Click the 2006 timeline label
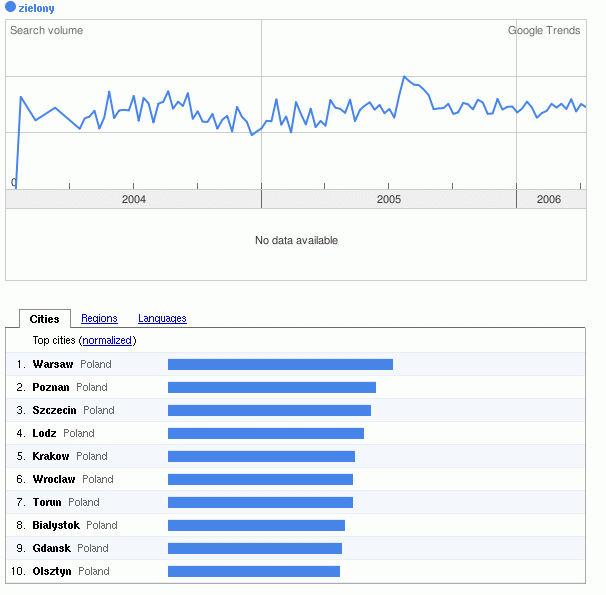Screen dimensions: 606x595 (x=549, y=200)
